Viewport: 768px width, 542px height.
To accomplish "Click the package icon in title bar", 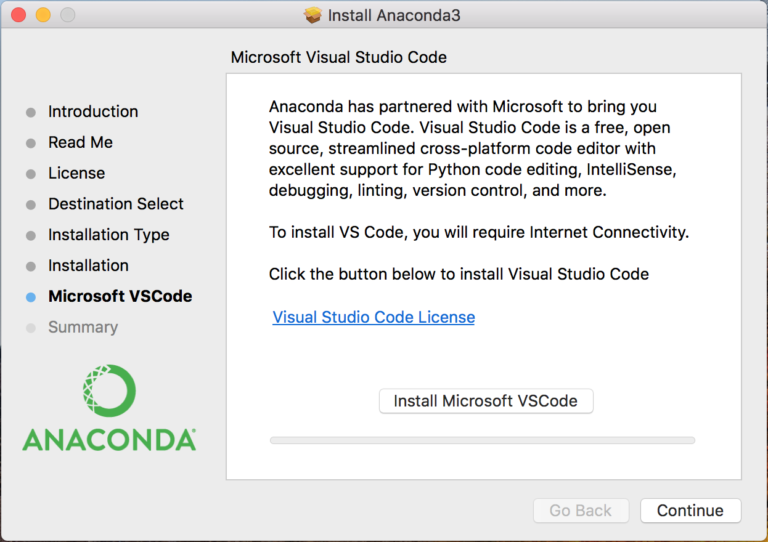I will point(313,15).
